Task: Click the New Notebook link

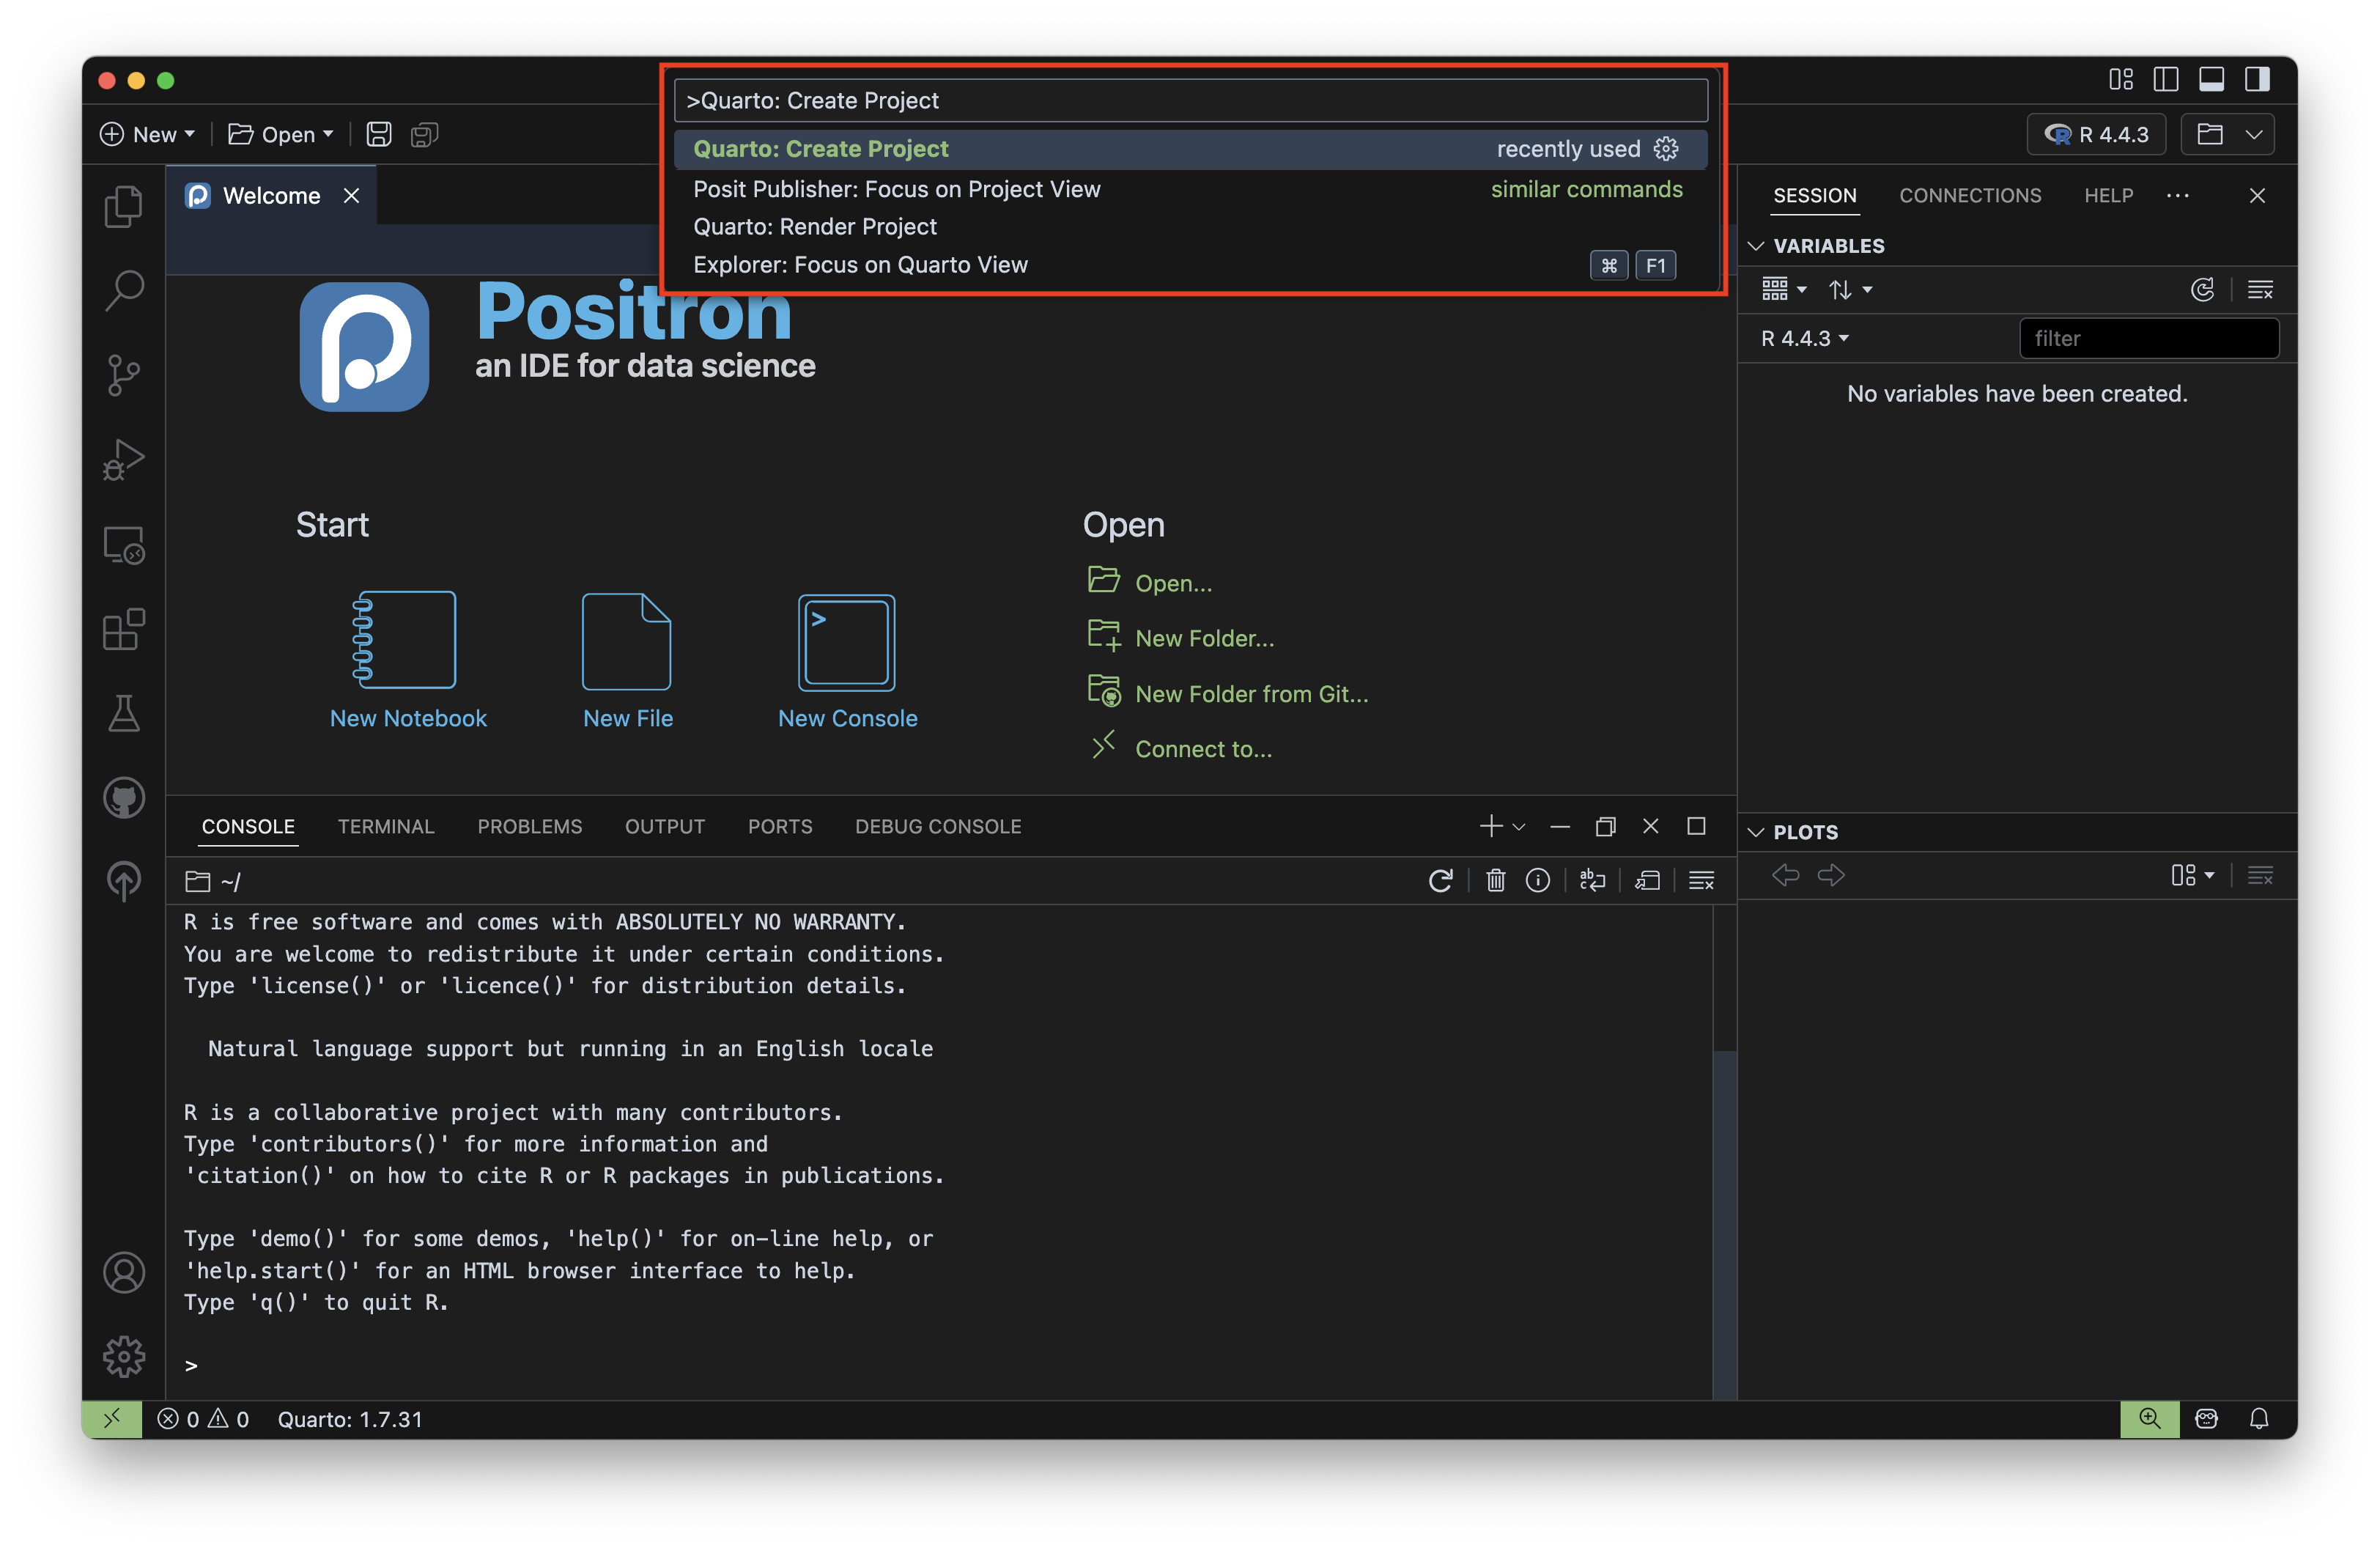Action: click(x=408, y=718)
